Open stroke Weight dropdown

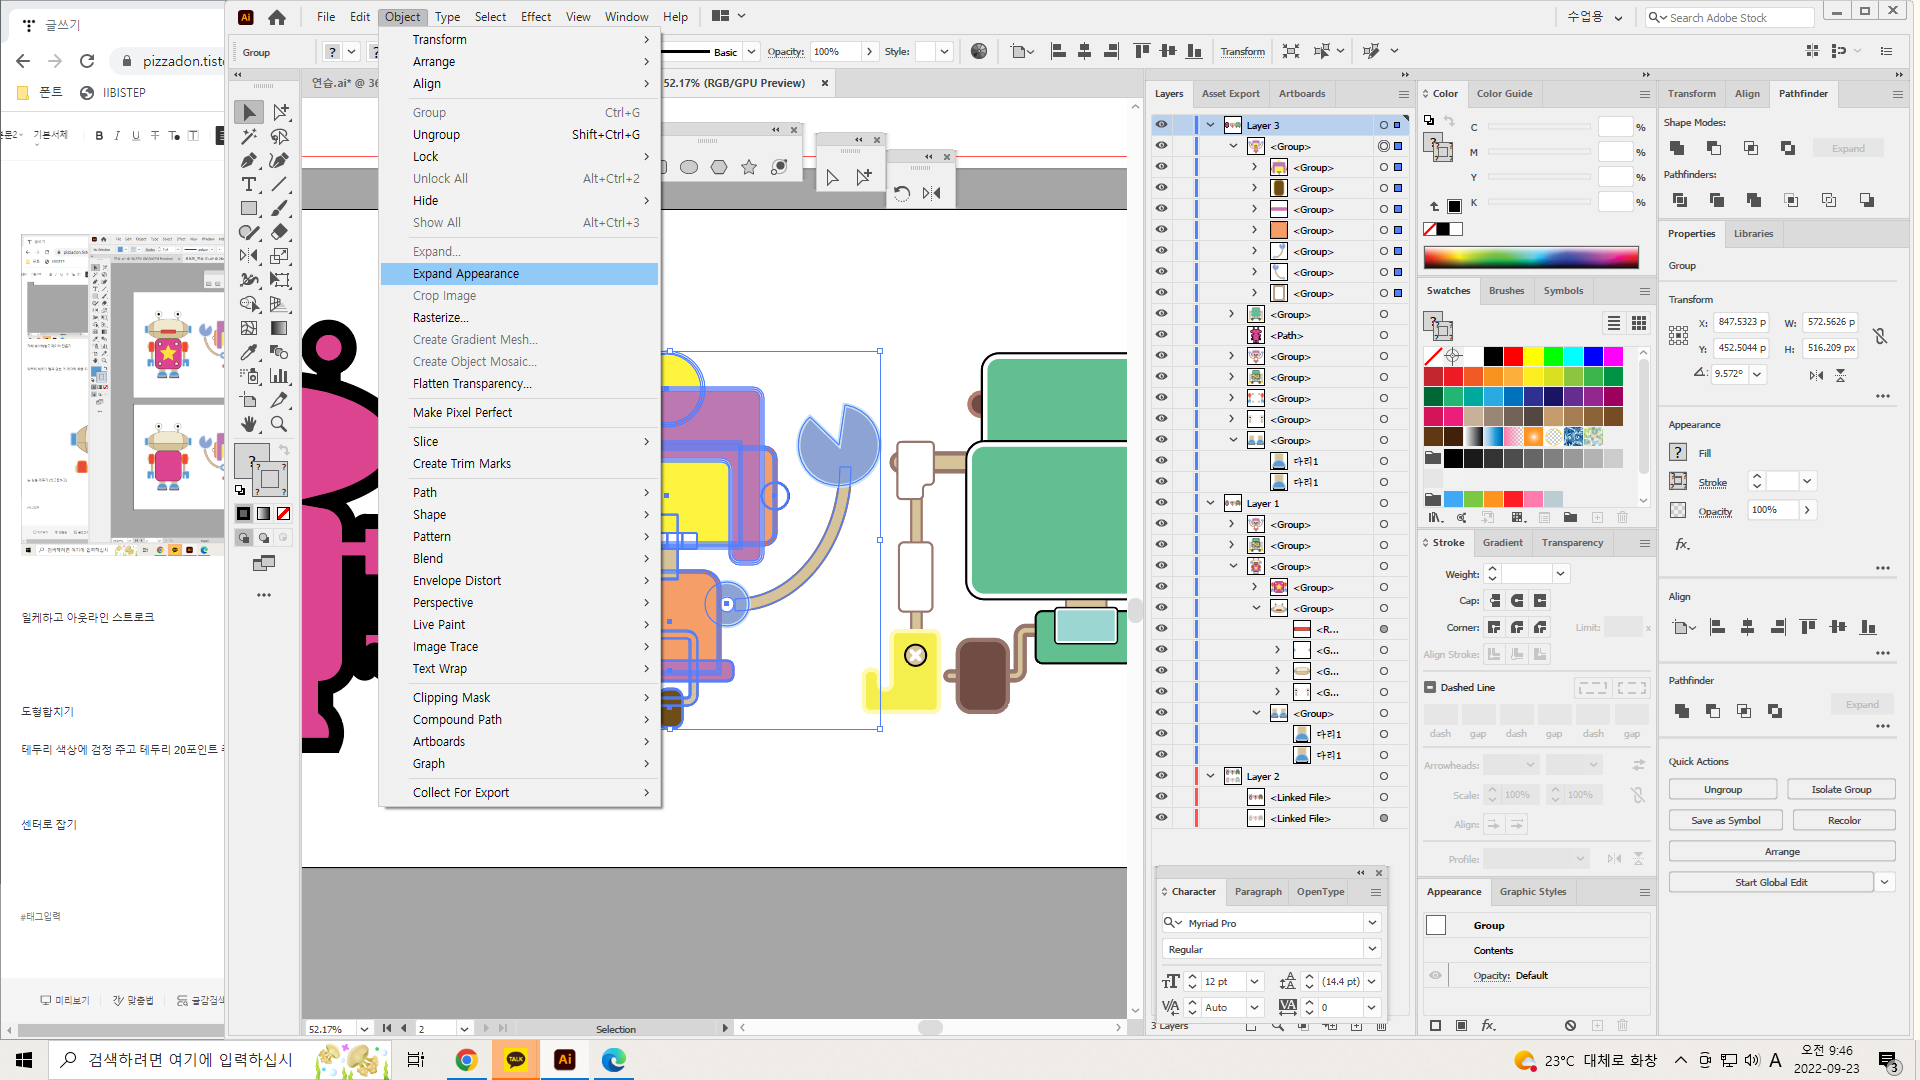[x=1560, y=574]
